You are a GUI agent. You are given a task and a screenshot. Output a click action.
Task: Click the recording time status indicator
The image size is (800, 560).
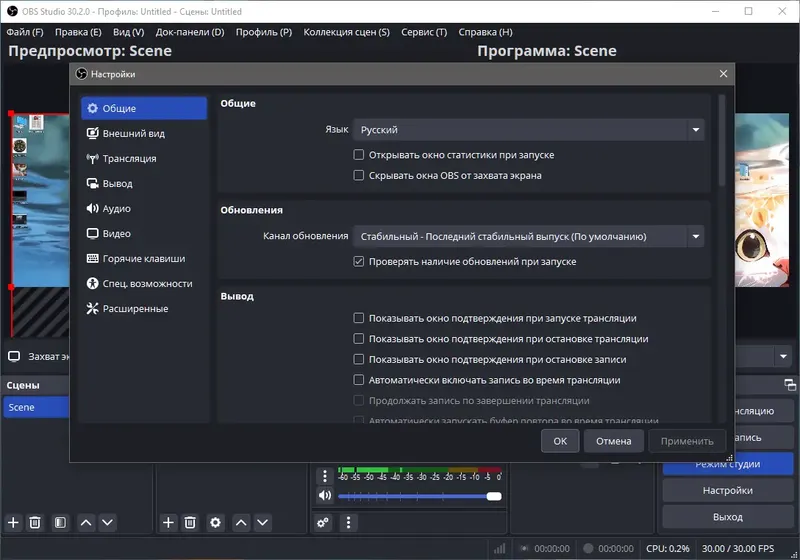(609, 548)
